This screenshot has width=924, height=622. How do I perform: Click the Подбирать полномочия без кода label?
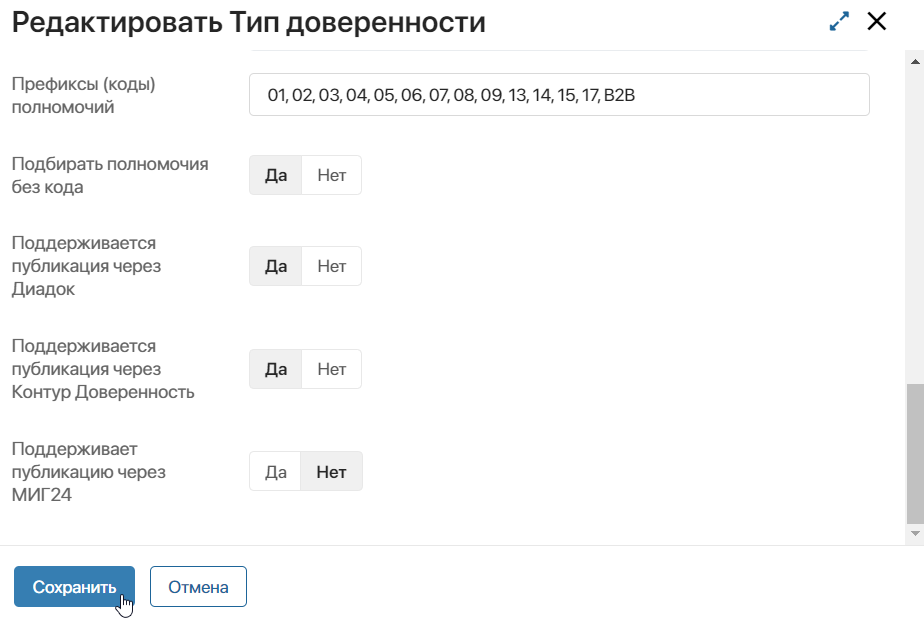click(110, 175)
